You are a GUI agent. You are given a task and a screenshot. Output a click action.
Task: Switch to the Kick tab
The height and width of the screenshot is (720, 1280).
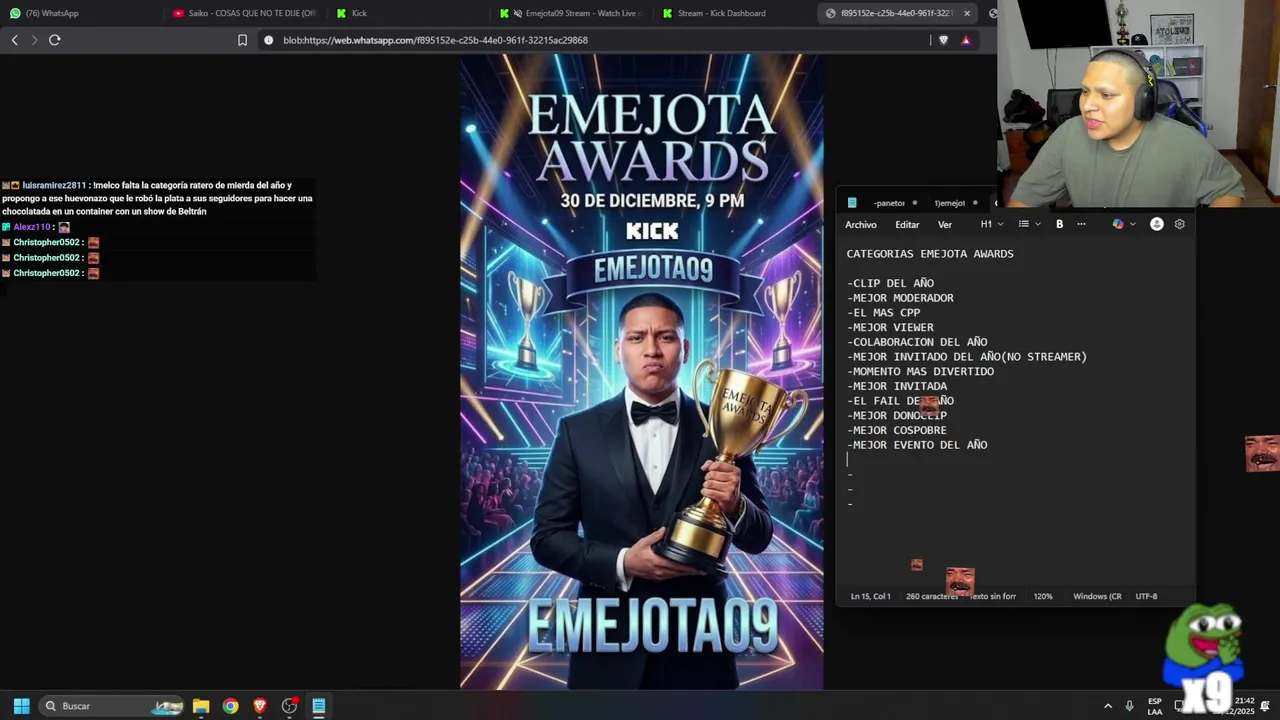coord(410,13)
